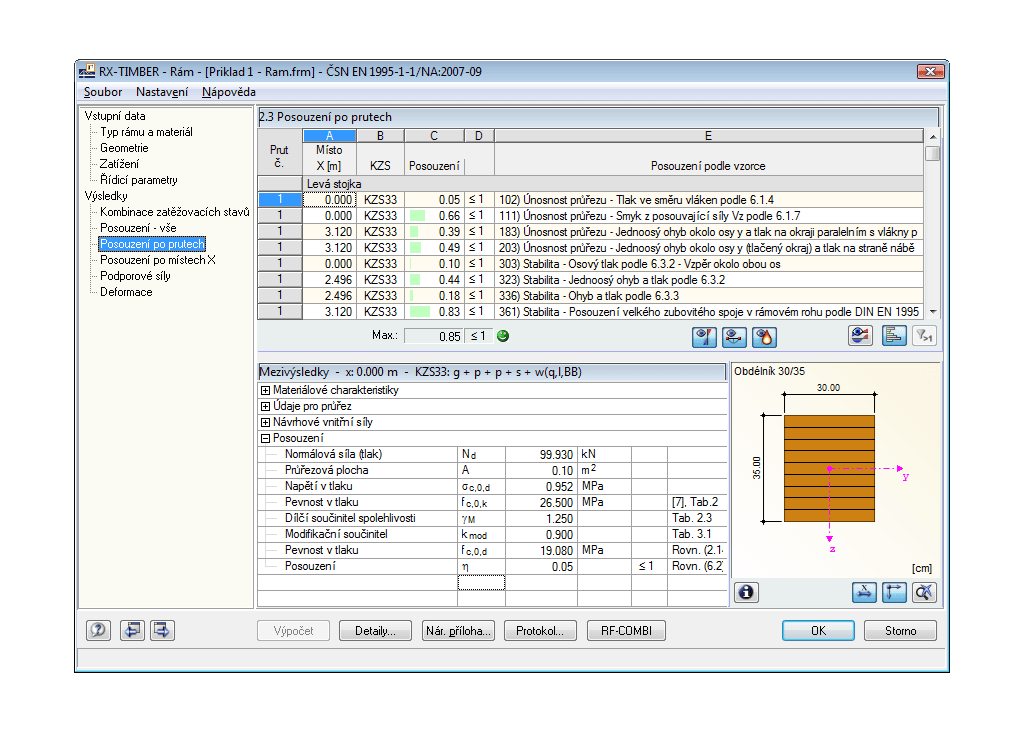Click the Pevnost v tlaku value 26.500
This screenshot has width=1024, height=733.
click(541, 502)
